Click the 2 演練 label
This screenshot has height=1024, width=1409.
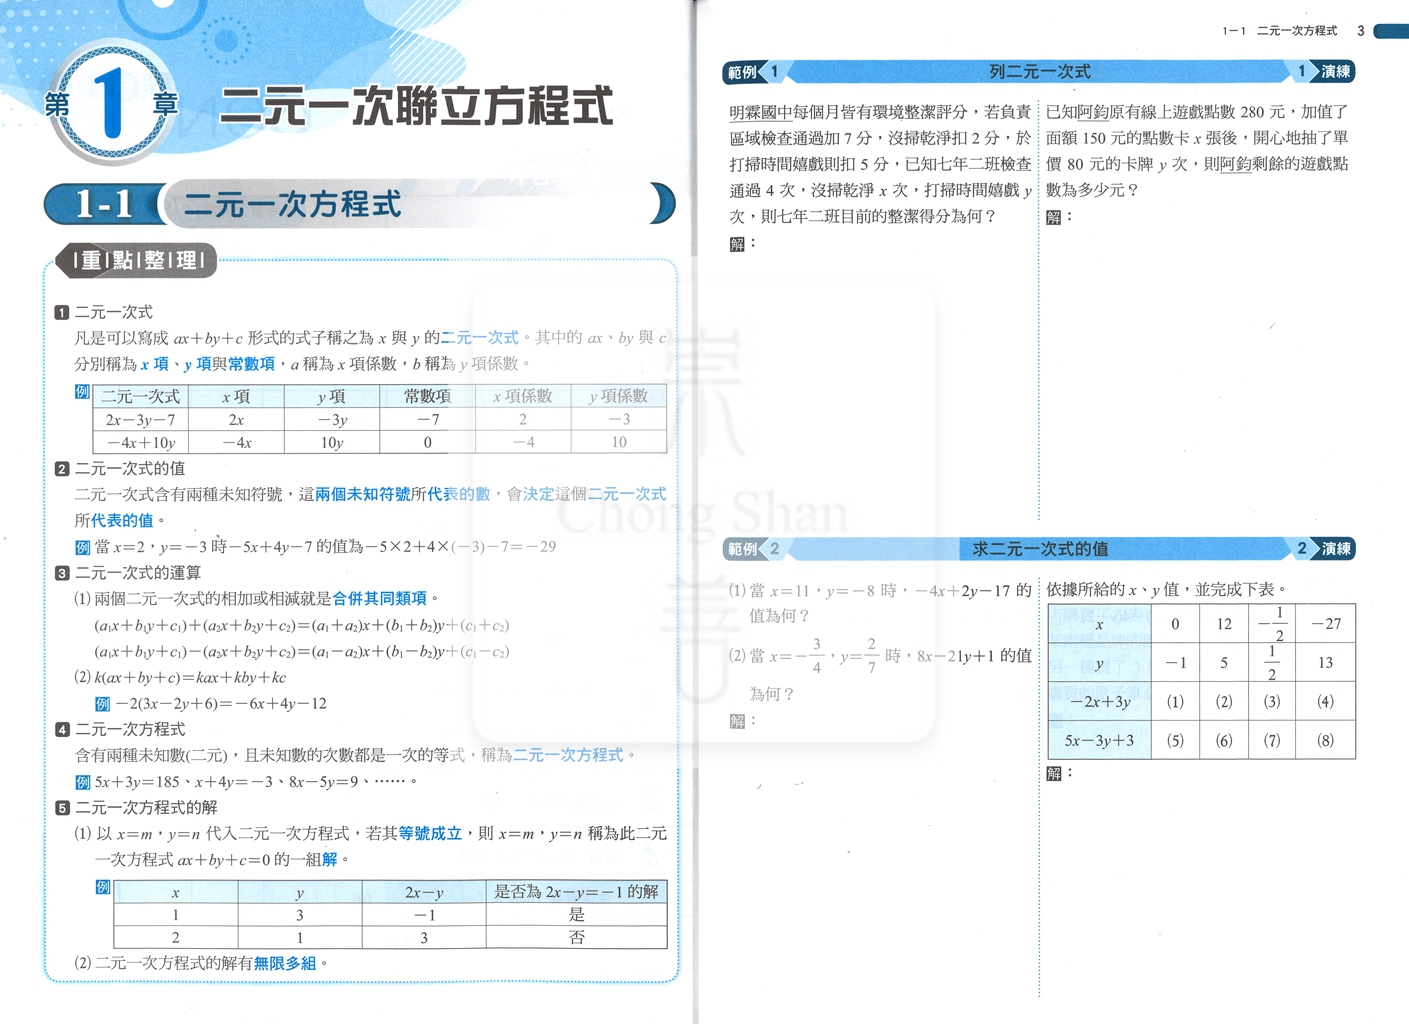point(1324,549)
